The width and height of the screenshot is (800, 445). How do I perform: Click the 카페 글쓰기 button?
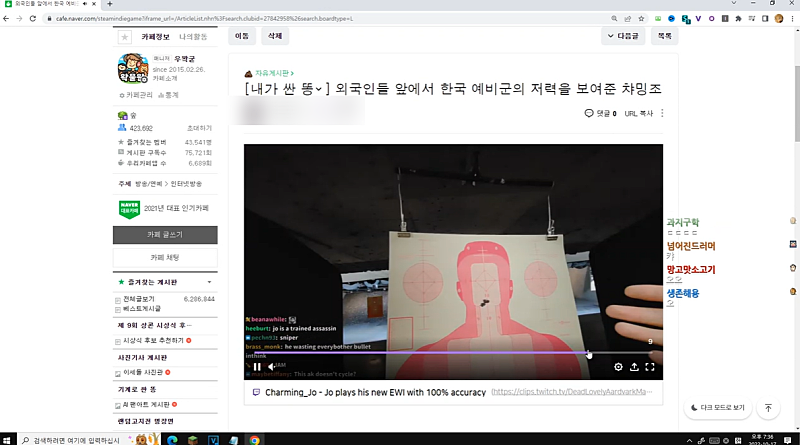[x=165, y=234]
